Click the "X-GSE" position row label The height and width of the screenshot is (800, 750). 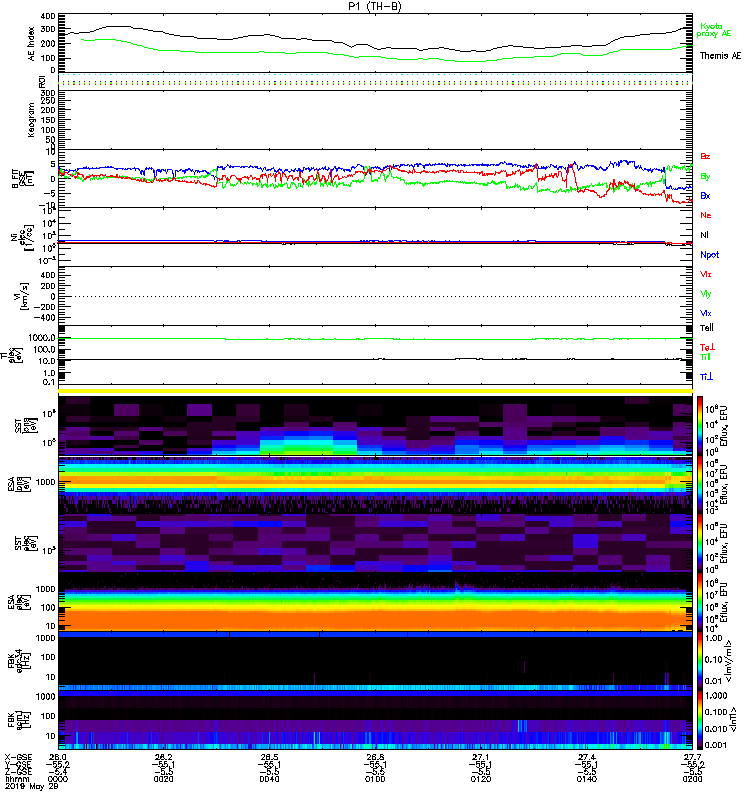[x=18, y=757]
